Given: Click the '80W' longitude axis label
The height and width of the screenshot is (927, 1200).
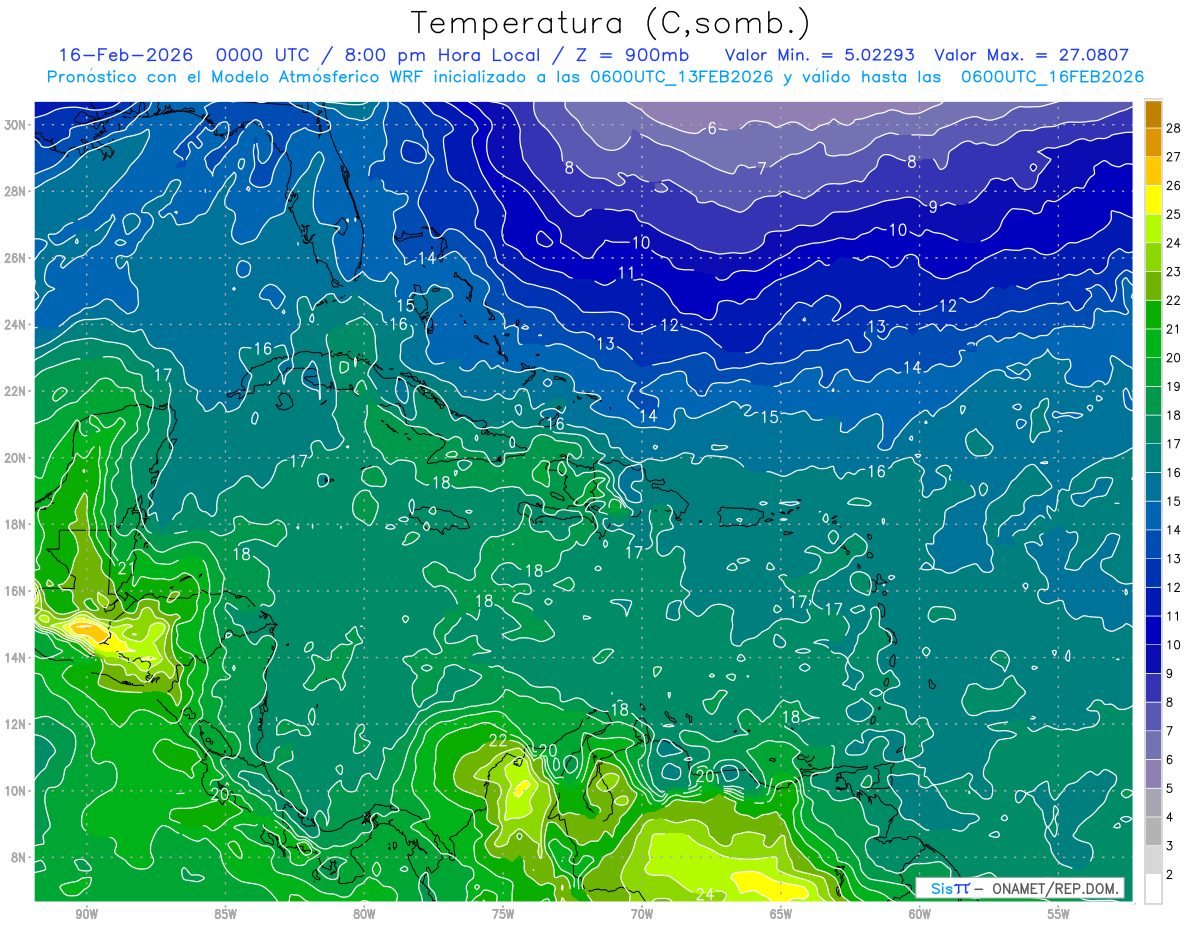Looking at the screenshot, I should click(x=364, y=914).
